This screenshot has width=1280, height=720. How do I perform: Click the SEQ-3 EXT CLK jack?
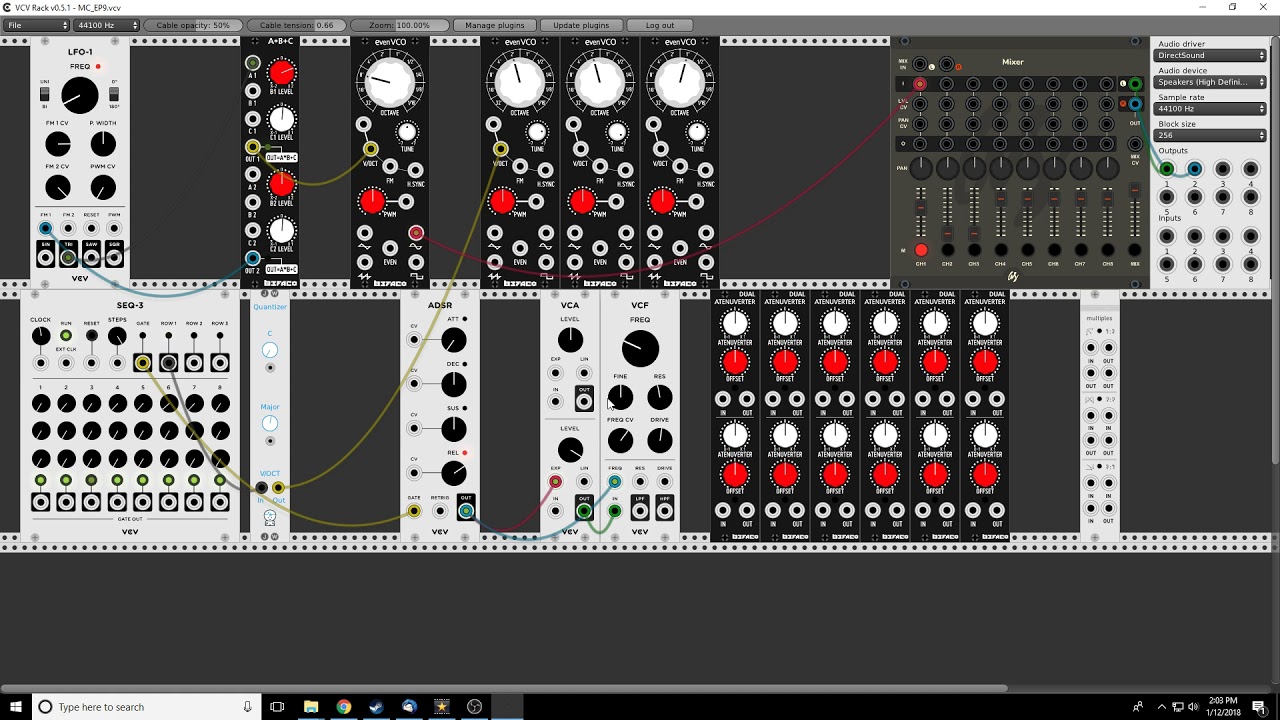66,363
